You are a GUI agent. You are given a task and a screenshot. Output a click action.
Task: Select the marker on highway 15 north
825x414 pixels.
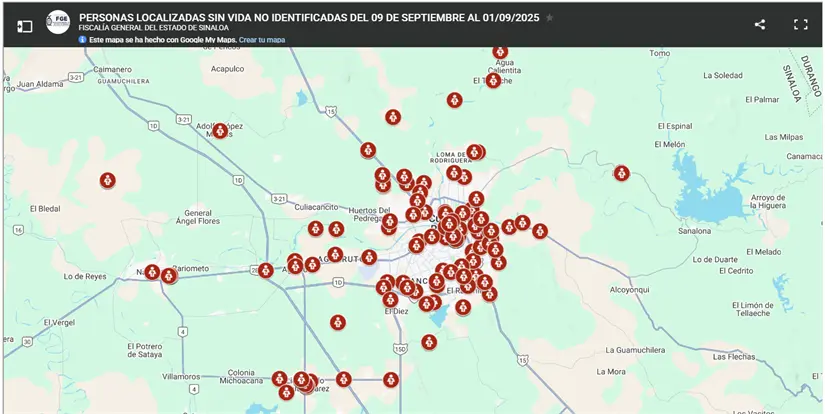(x=368, y=150)
